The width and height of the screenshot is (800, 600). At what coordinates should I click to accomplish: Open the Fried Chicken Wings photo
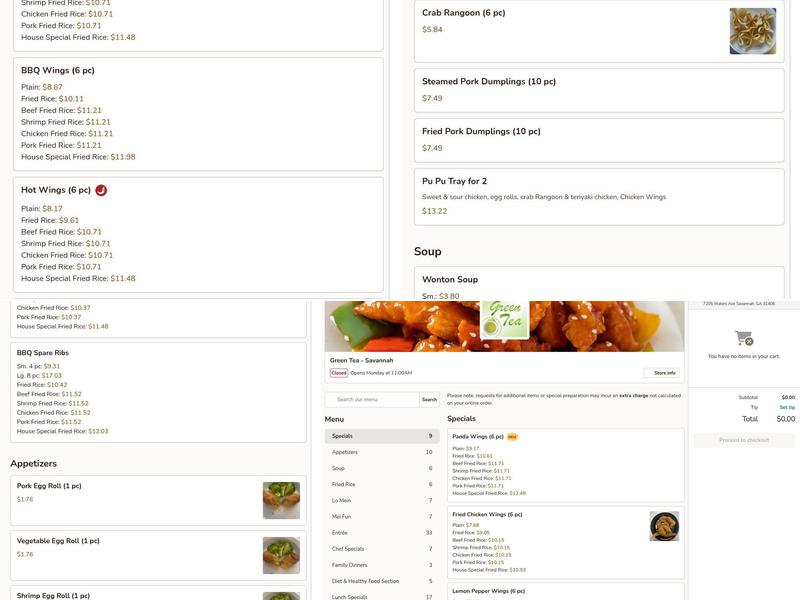pos(664,526)
